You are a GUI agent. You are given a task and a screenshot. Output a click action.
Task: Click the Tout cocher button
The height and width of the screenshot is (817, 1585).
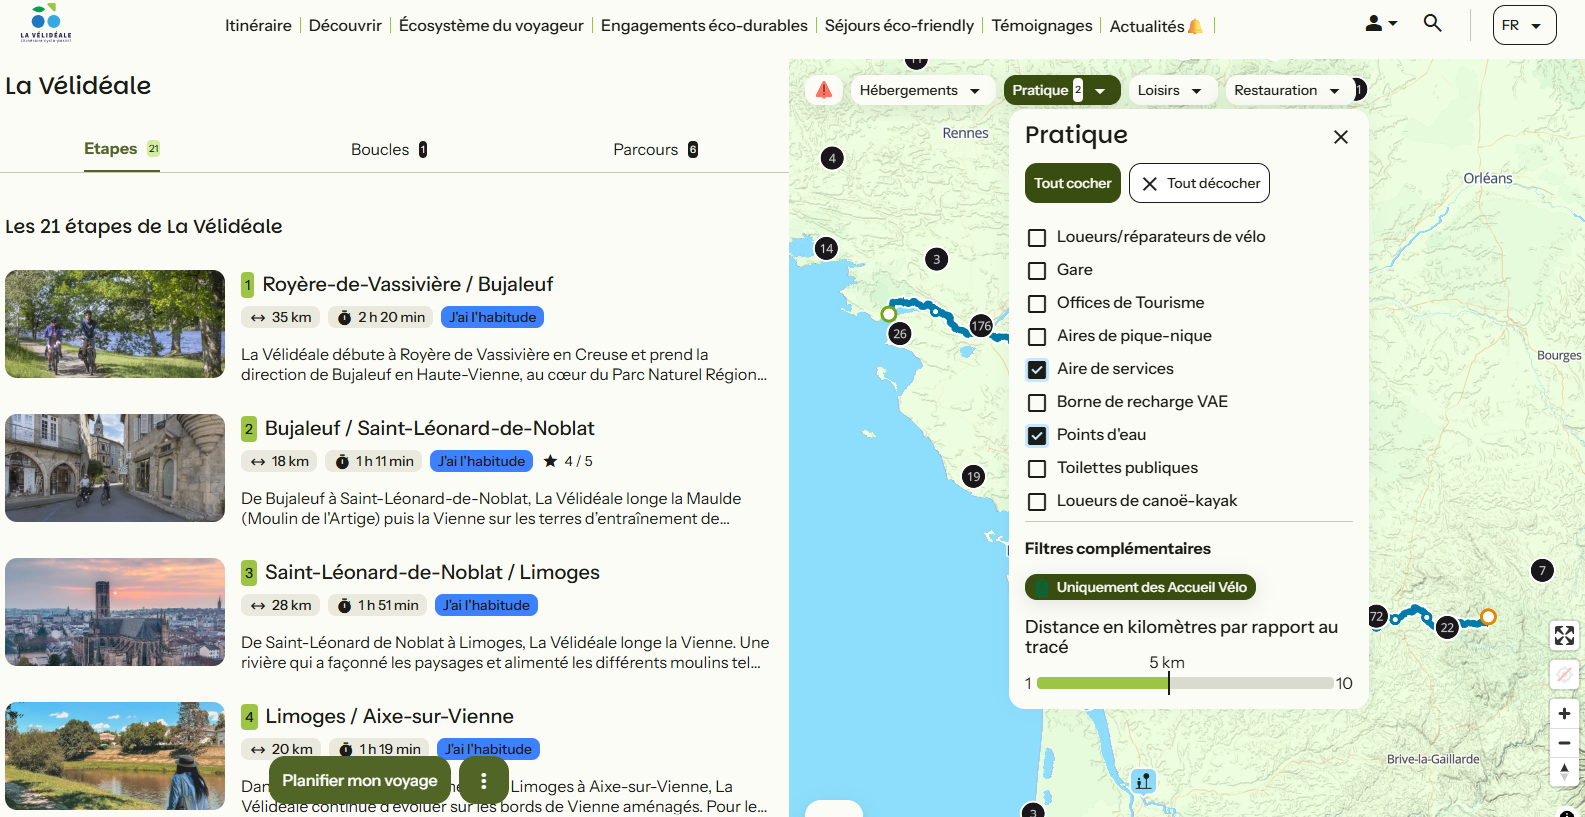click(x=1073, y=183)
